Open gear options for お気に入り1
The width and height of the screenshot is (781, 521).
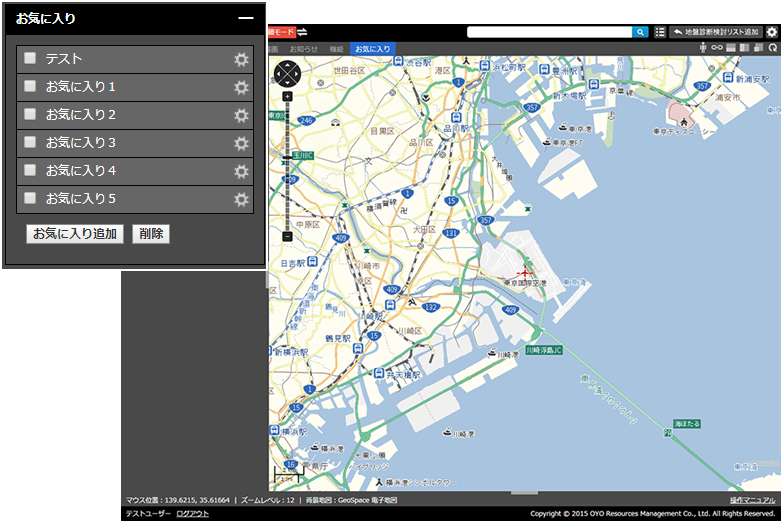coord(240,88)
